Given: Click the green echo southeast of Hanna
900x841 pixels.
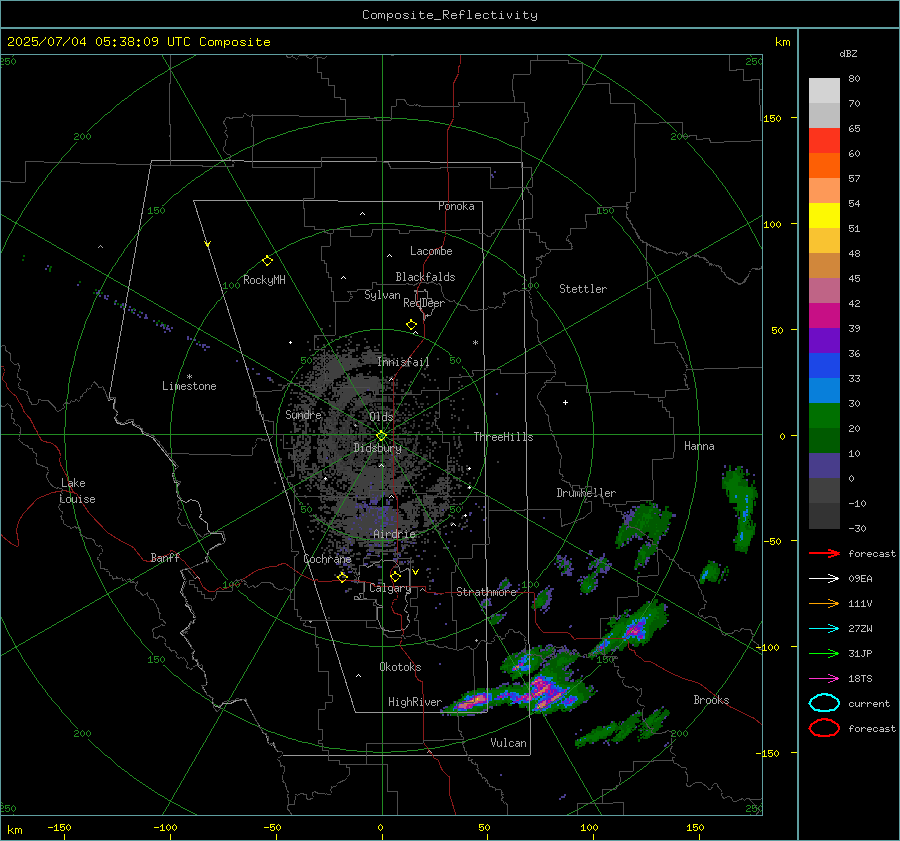Looking at the screenshot, I should point(741,508).
